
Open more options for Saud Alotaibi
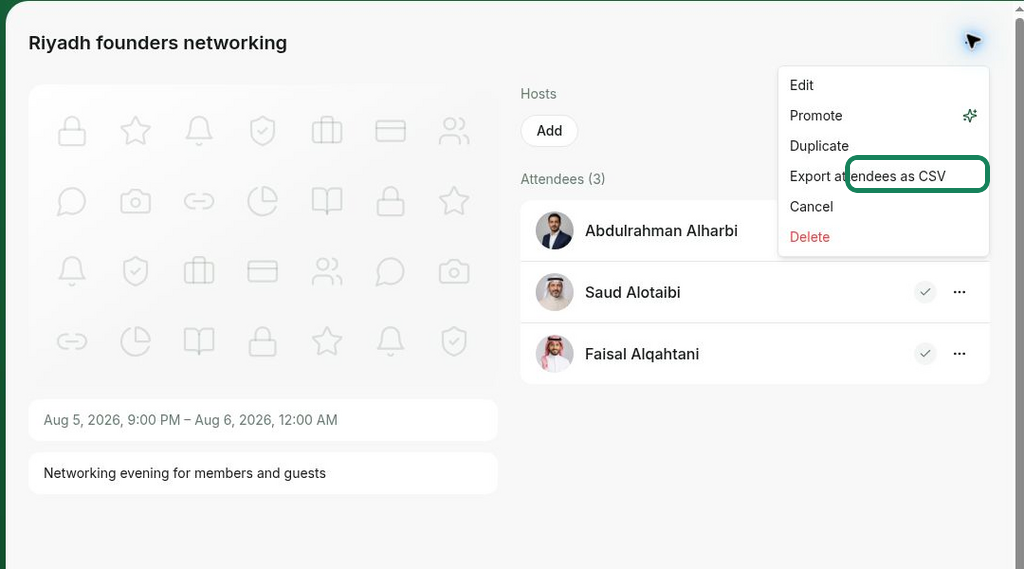pyautogui.click(x=959, y=292)
